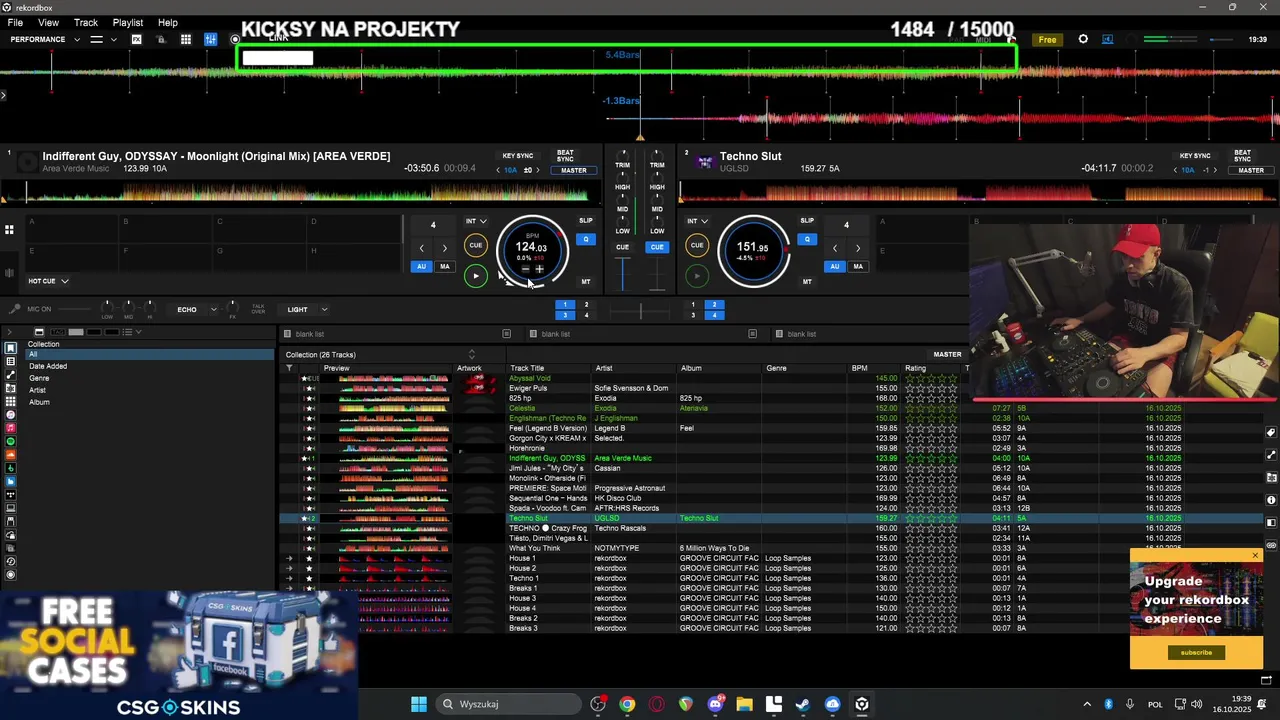Sort by BPM column header

click(x=860, y=368)
